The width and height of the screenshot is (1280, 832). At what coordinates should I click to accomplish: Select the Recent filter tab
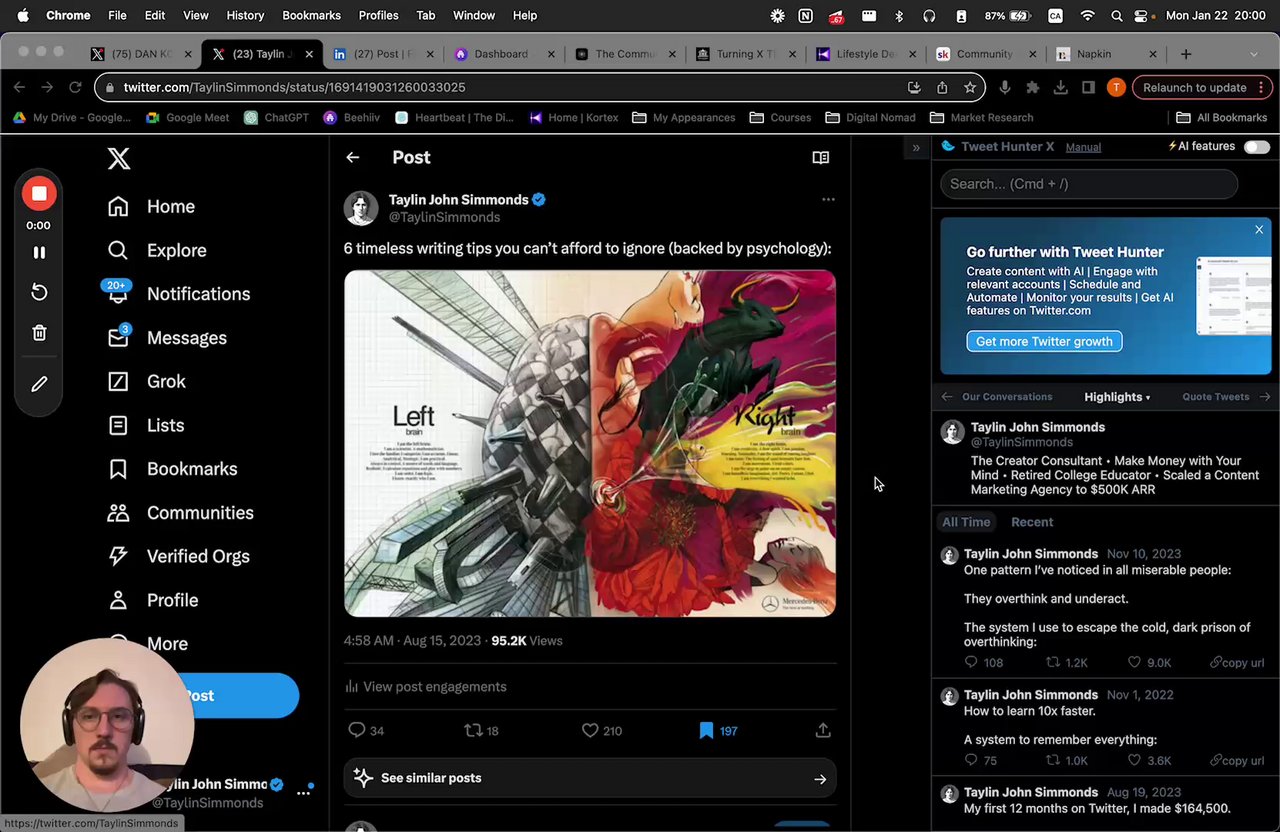(x=1032, y=522)
